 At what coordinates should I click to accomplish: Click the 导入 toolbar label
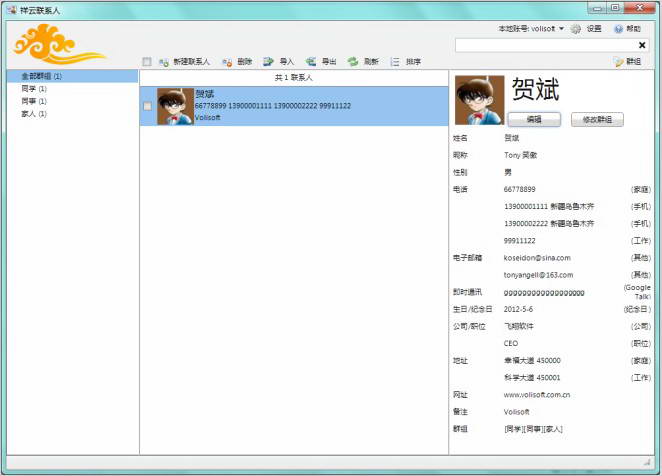pos(286,62)
